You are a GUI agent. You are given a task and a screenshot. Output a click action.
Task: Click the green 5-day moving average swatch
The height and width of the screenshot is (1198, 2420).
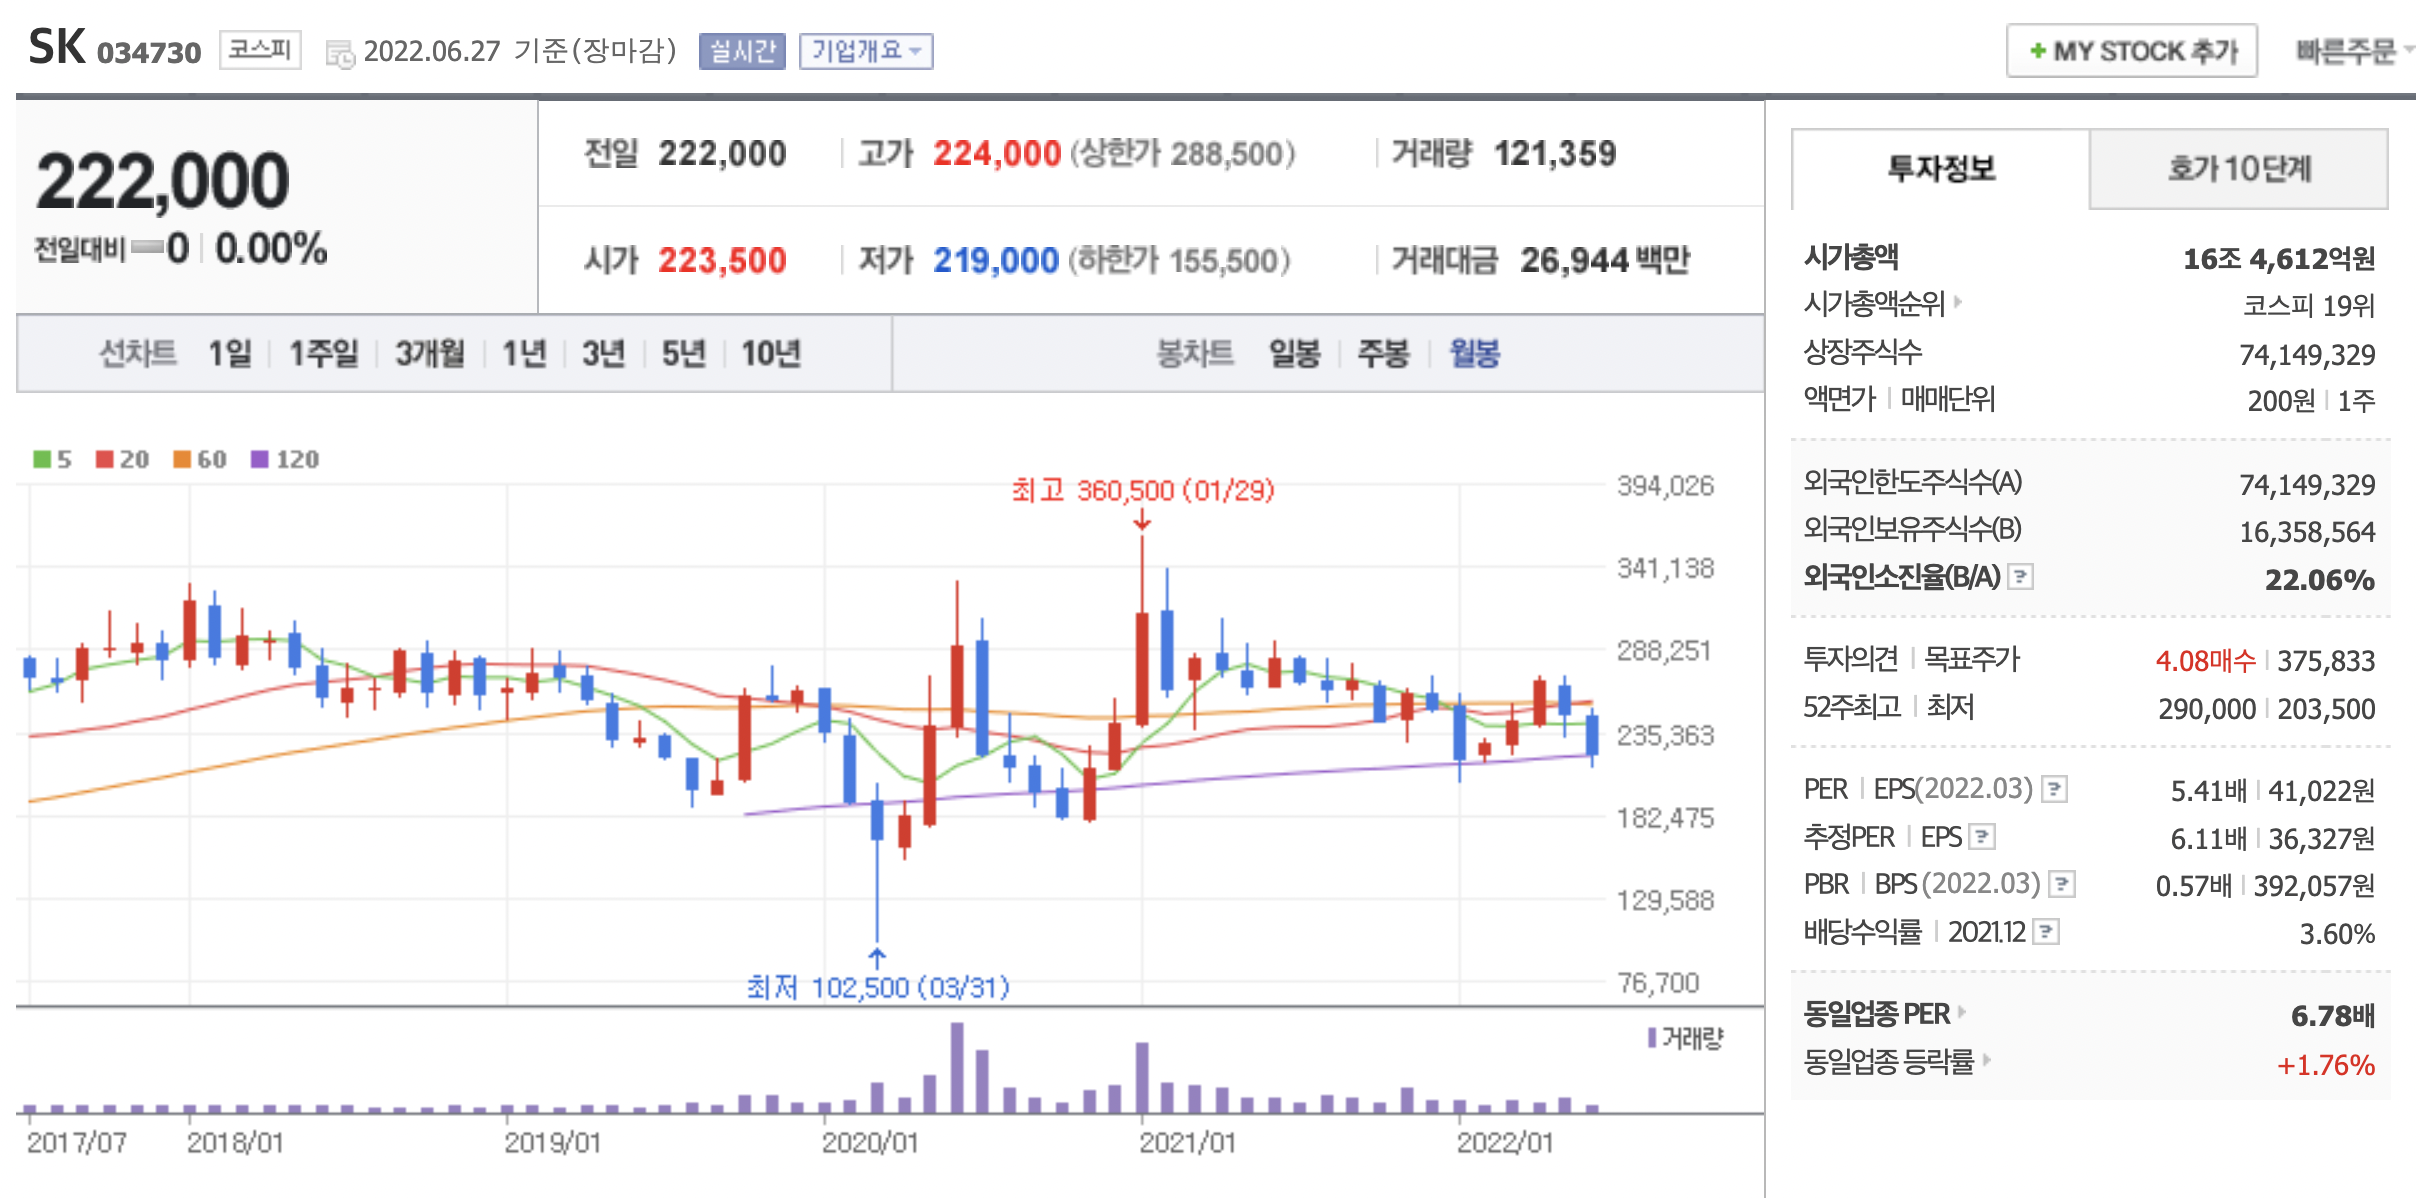(42, 459)
